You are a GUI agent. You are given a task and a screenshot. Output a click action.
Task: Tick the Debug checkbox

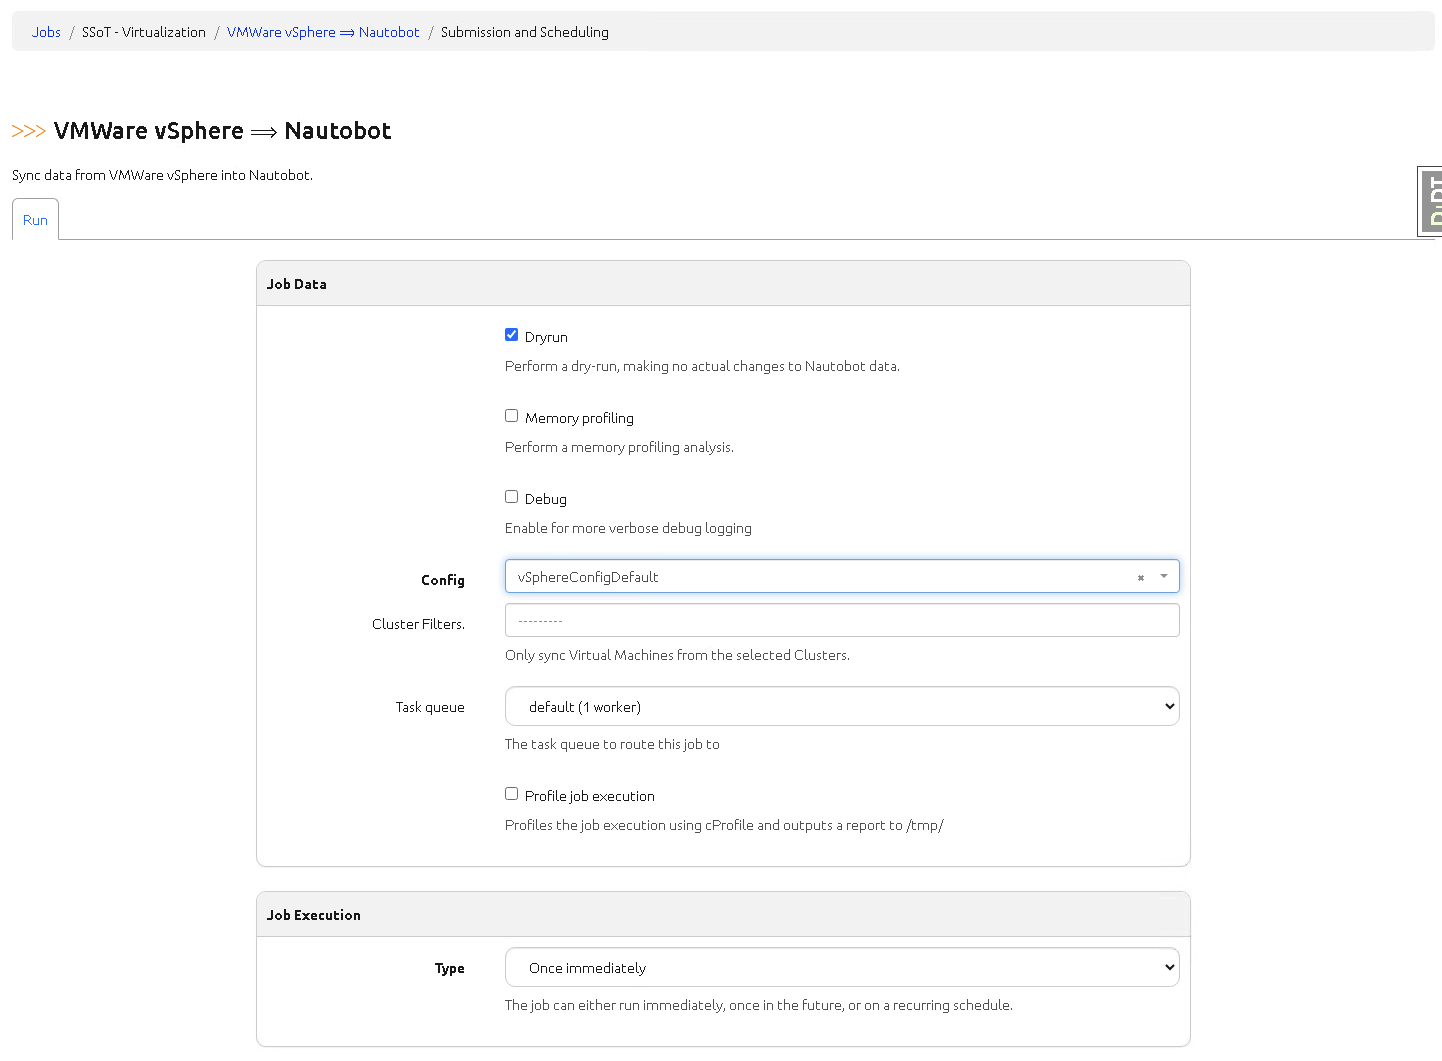click(511, 497)
